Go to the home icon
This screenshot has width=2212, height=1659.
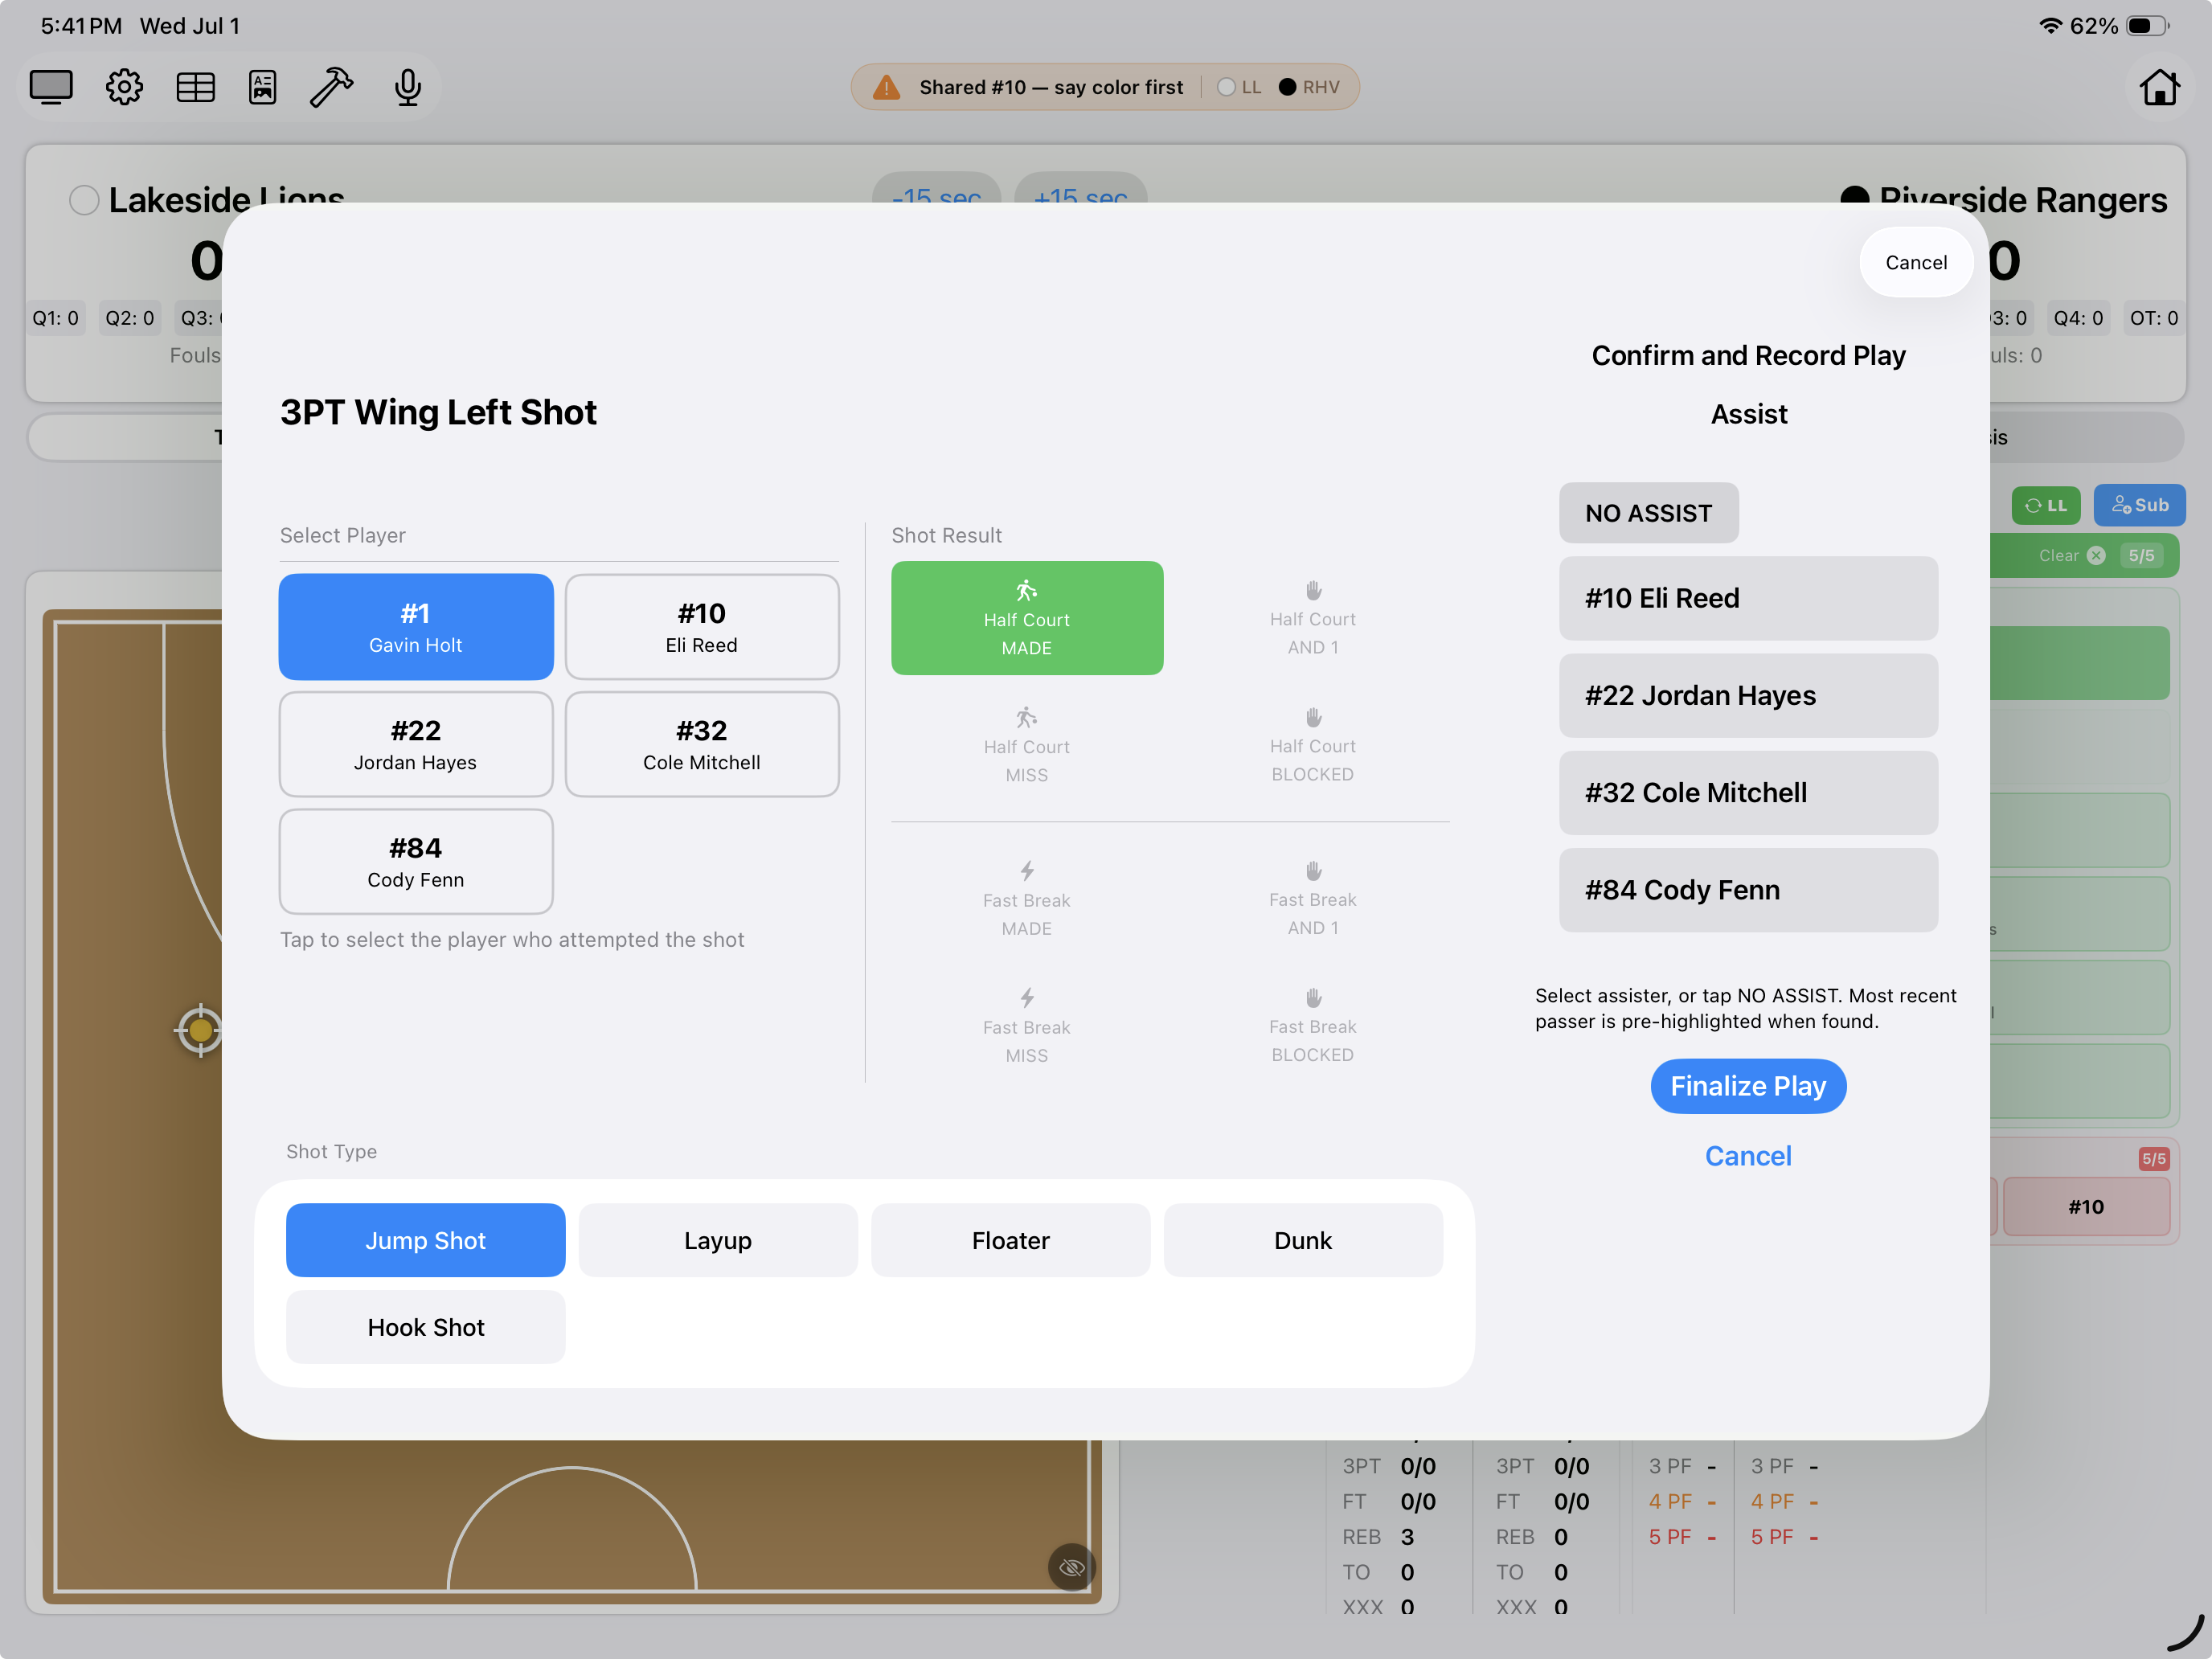(2159, 87)
